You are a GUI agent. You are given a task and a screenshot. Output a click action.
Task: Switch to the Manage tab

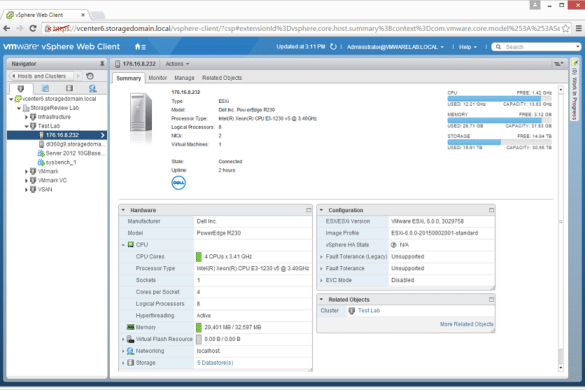coord(184,78)
